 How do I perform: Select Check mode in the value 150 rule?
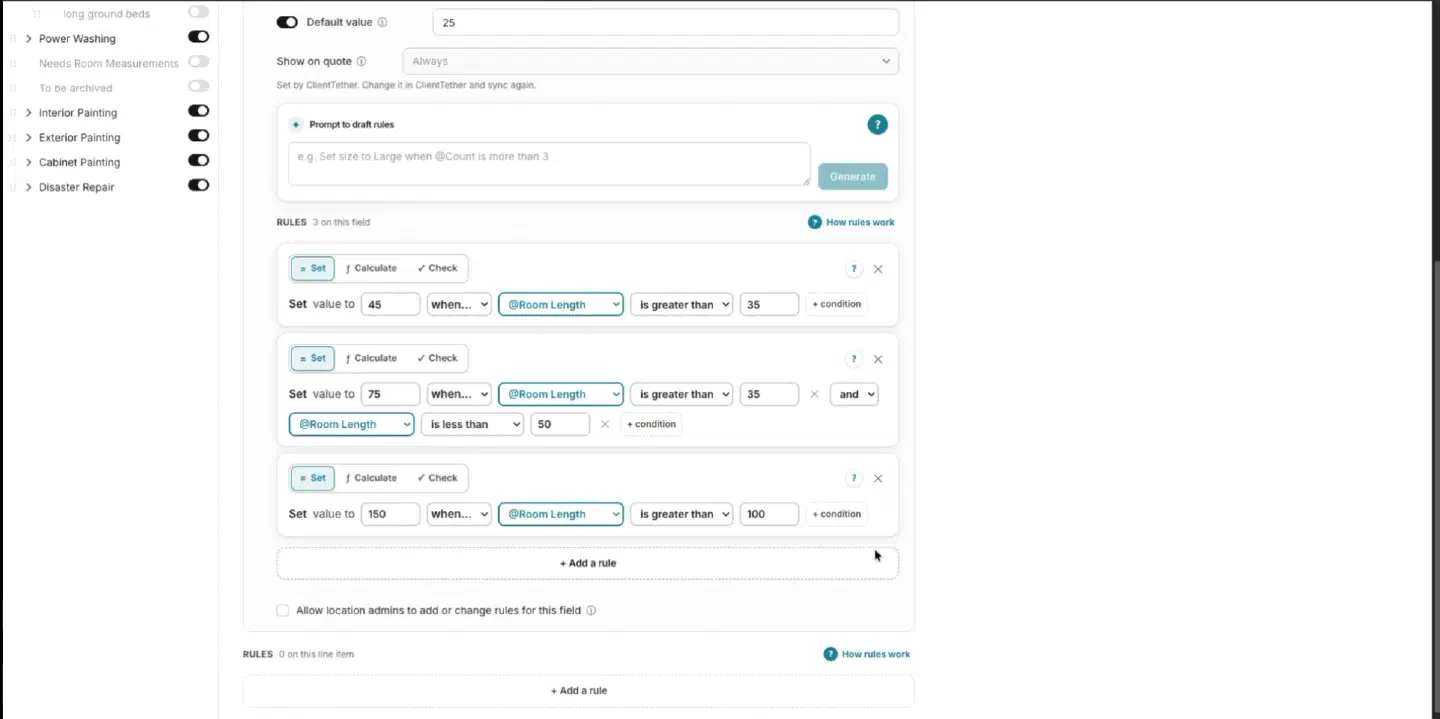(437, 478)
